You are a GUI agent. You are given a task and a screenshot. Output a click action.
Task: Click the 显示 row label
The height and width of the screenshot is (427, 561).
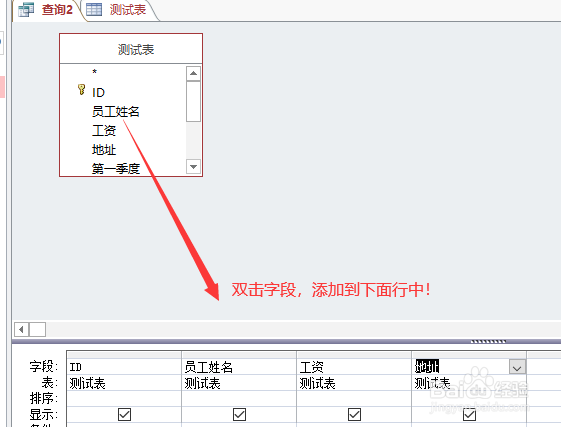[x=43, y=414]
